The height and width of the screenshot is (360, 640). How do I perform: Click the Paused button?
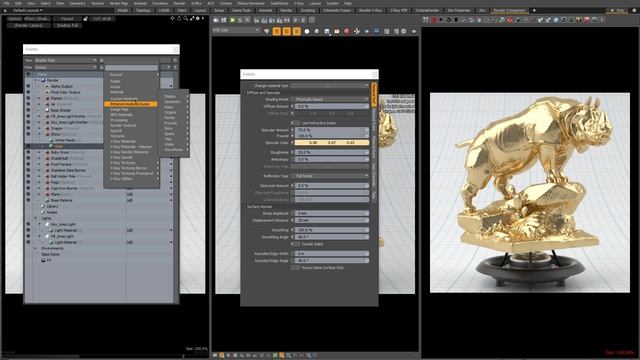[67, 19]
